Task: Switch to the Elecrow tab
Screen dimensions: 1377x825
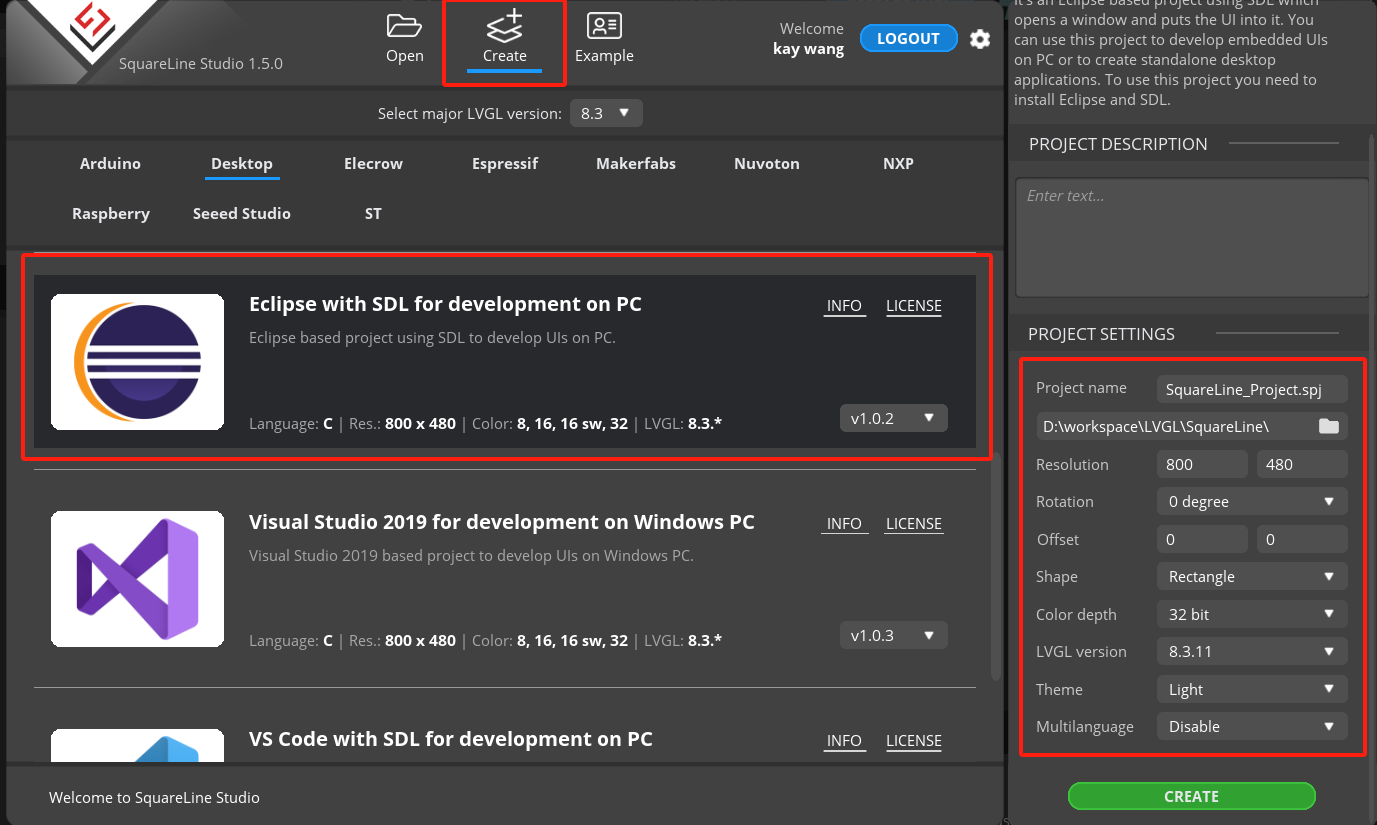Action: (373, 163)
